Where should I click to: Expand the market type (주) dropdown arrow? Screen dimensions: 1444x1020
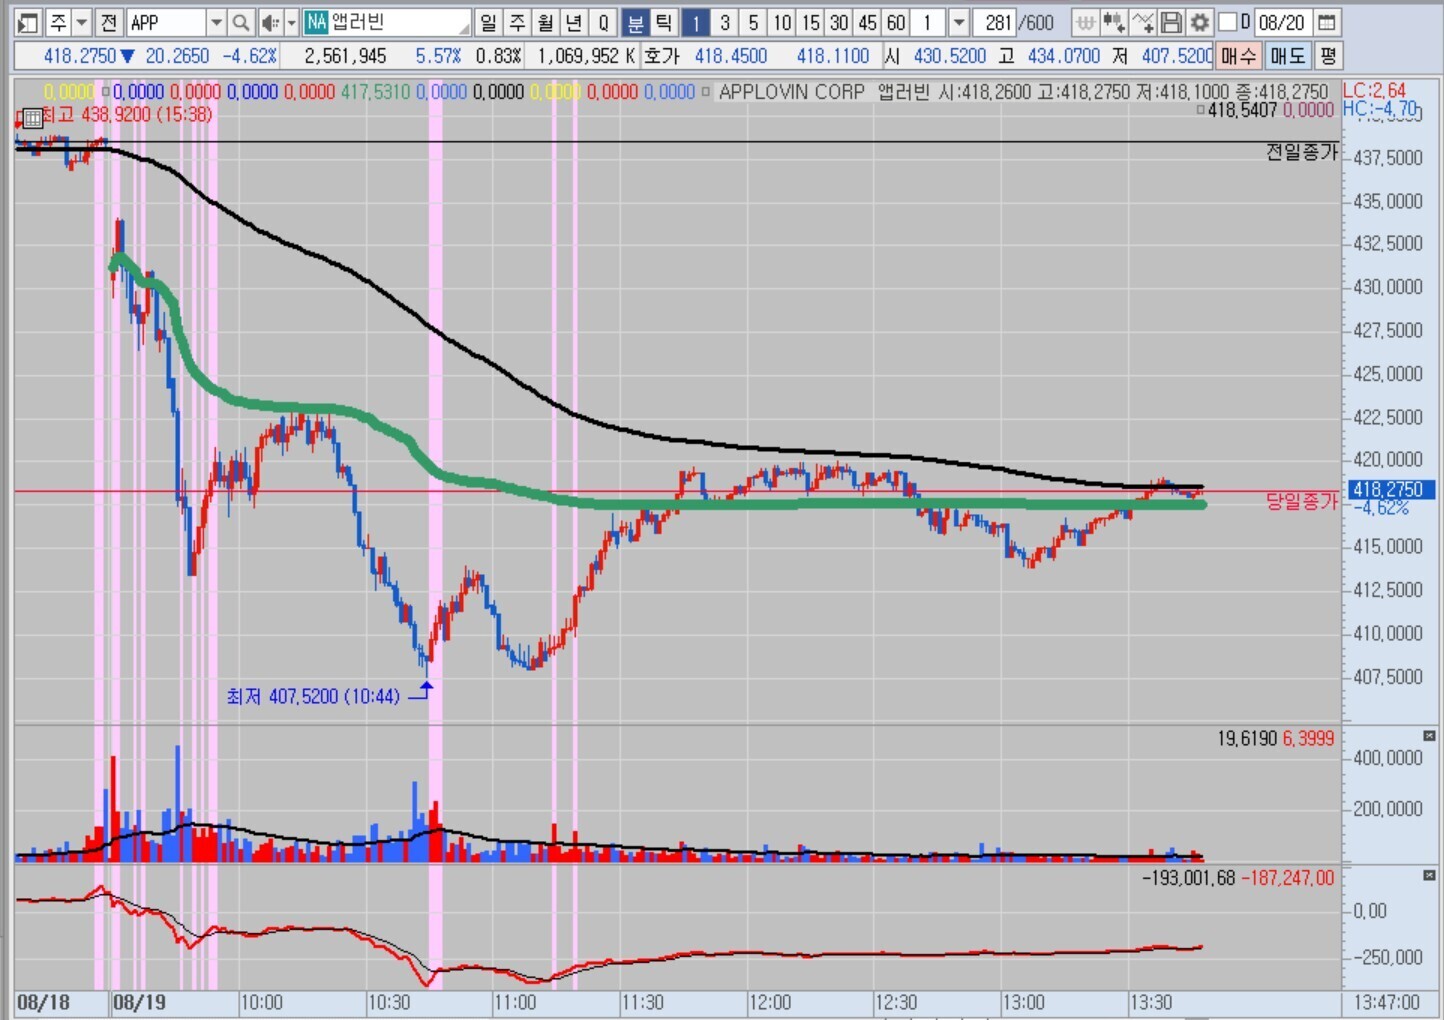[x=82, y=22]
